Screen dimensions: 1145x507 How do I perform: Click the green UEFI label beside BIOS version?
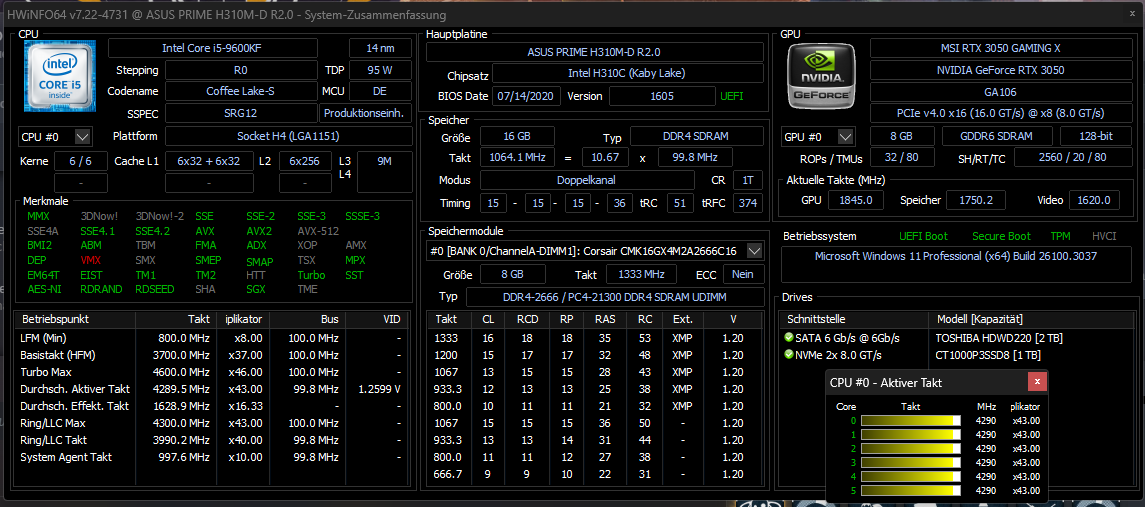[x=732, y=96]
